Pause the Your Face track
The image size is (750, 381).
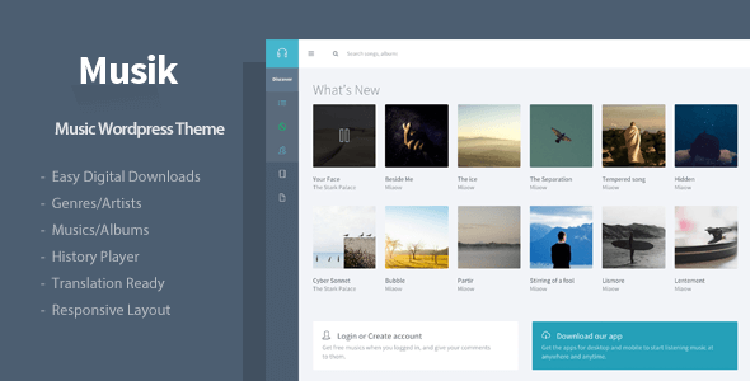[344, 136]
